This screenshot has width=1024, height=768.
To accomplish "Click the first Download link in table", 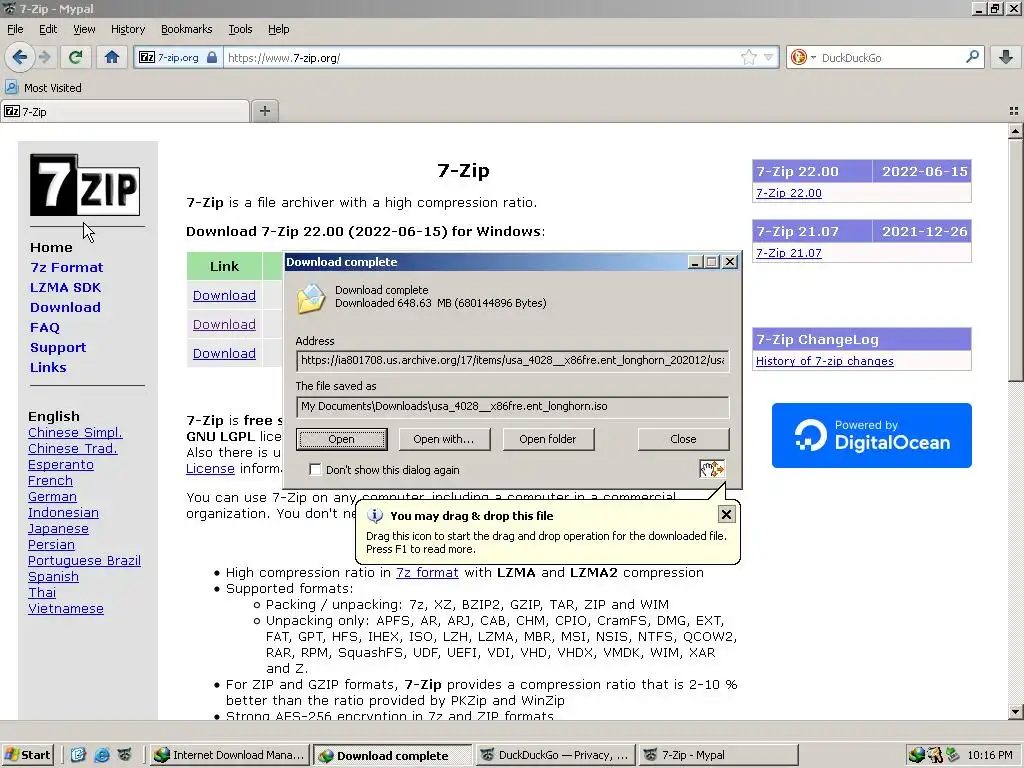I will coord(224,295).
